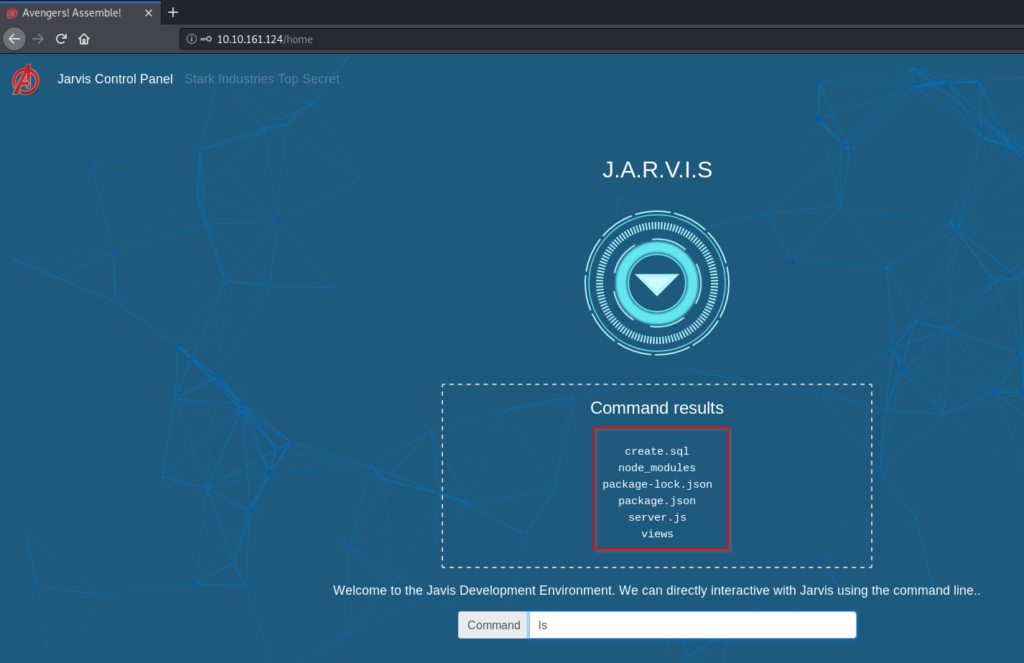This screenshot has width=1024, height=663.
Task: Open a new browser tab
Action: [x=173, y=12]
